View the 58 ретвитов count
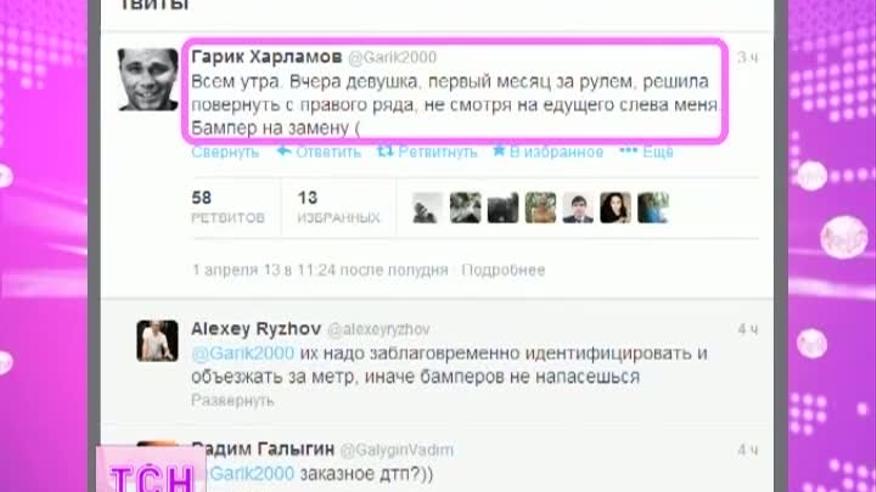Screen dimensions: 876x492 click(x=228, y=207)
